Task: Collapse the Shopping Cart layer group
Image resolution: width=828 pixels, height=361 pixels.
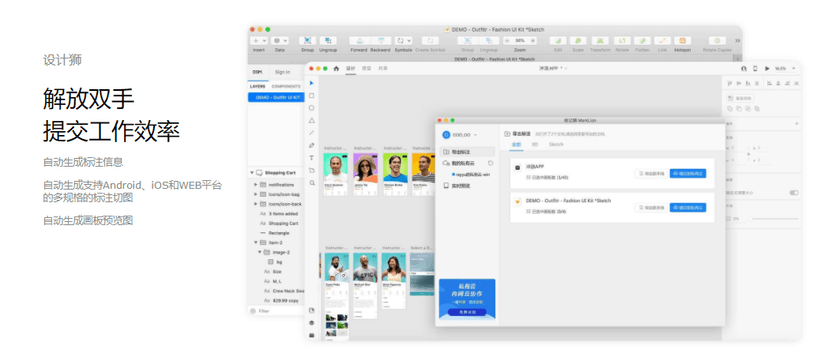Action: (x=252, y=173)
